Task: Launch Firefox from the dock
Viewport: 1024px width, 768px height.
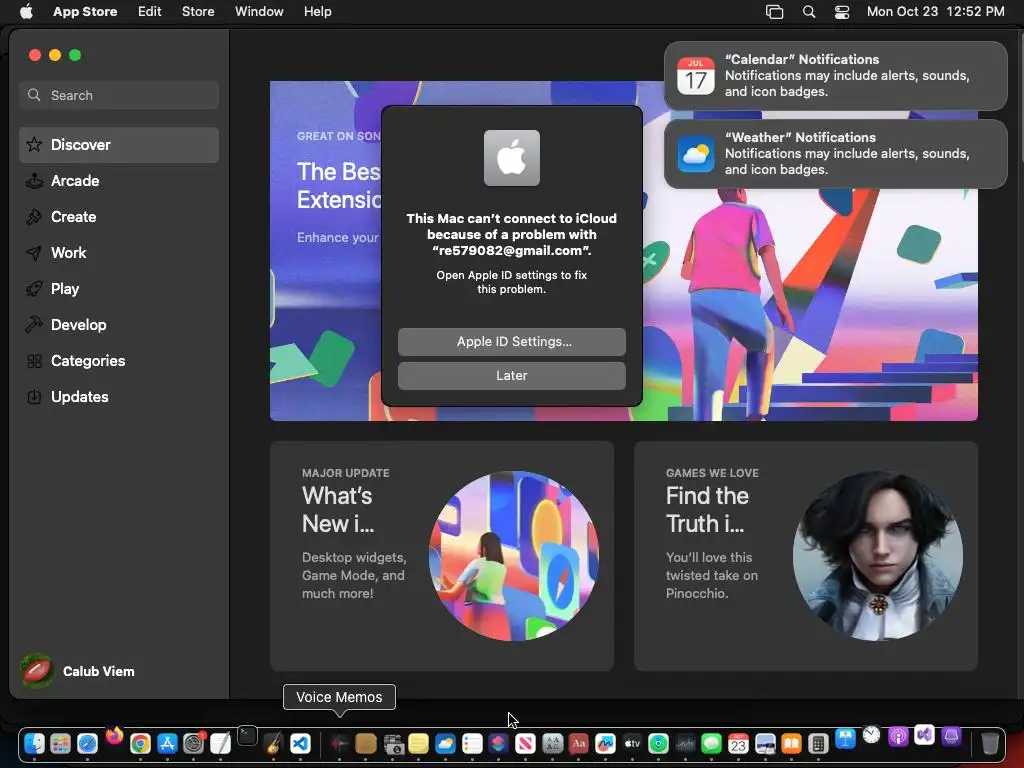Action: point(114,735)
